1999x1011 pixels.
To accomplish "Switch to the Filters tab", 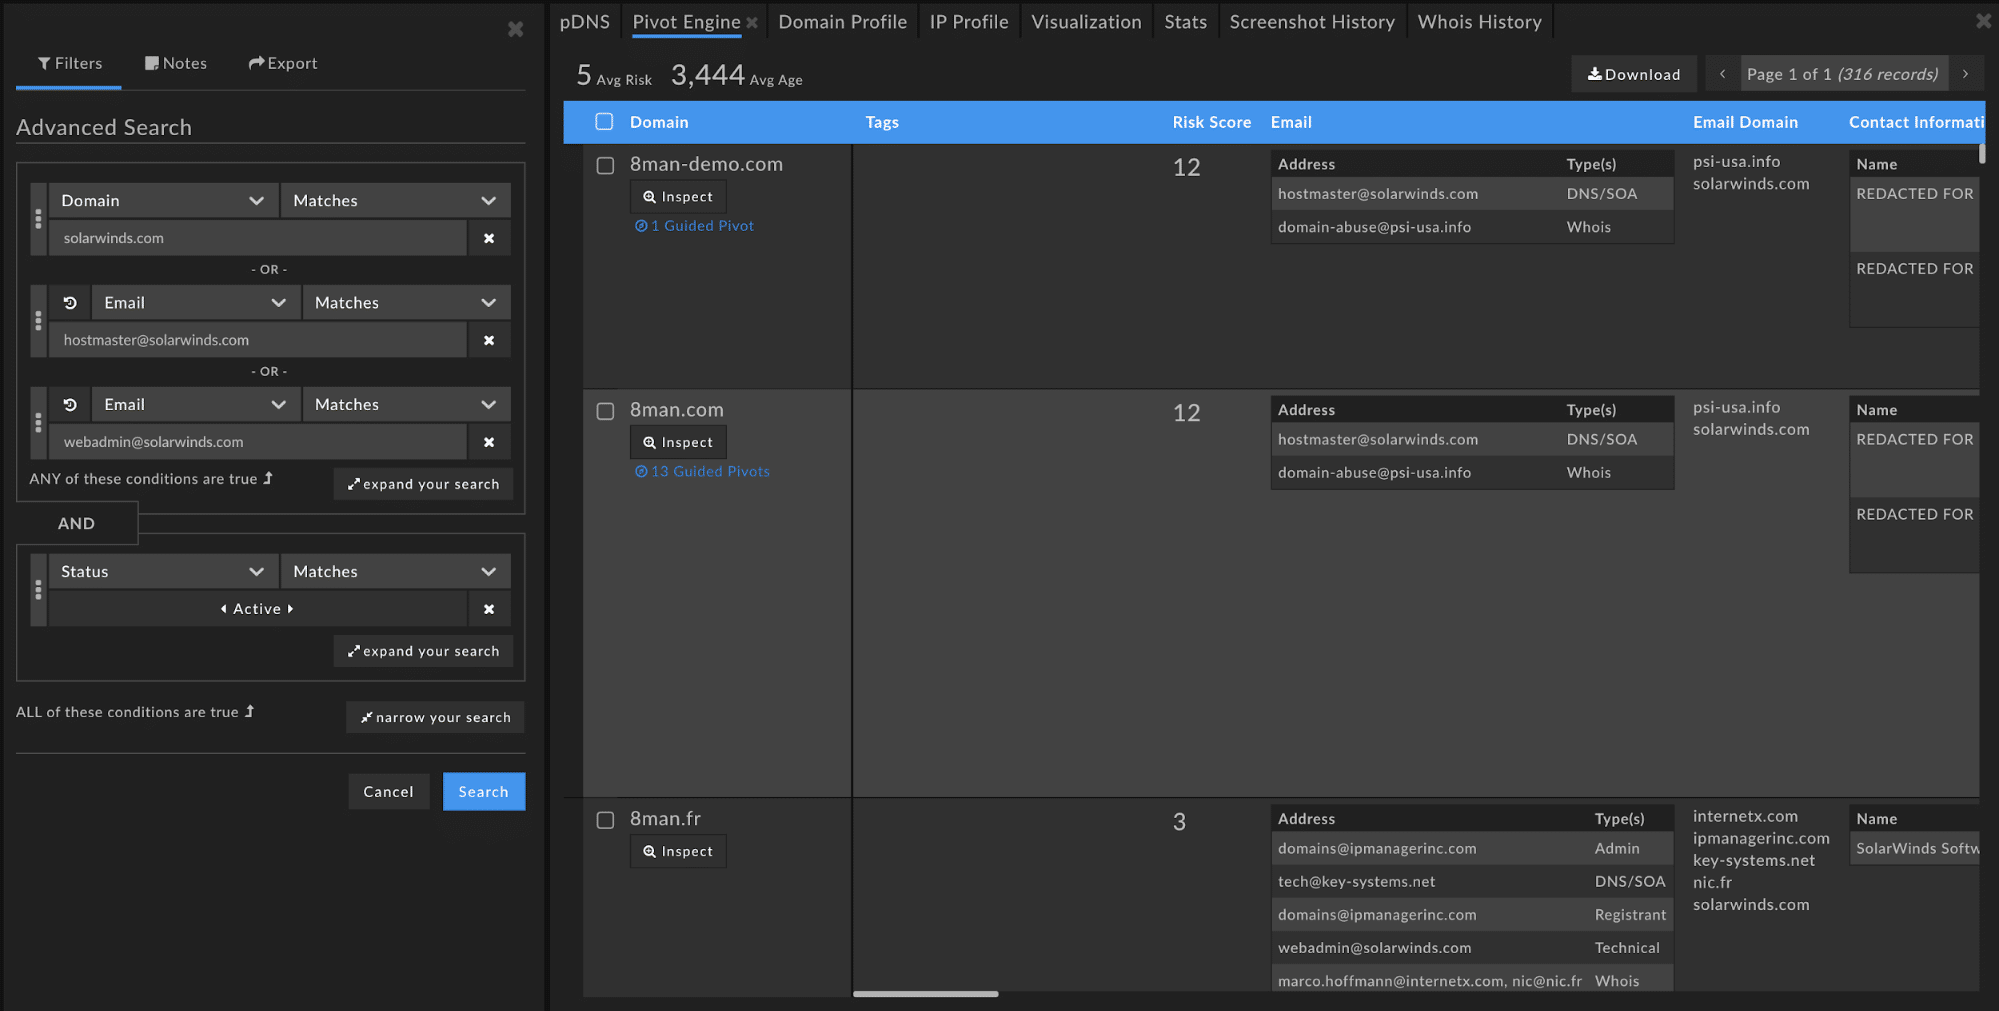I will [69, 64].
